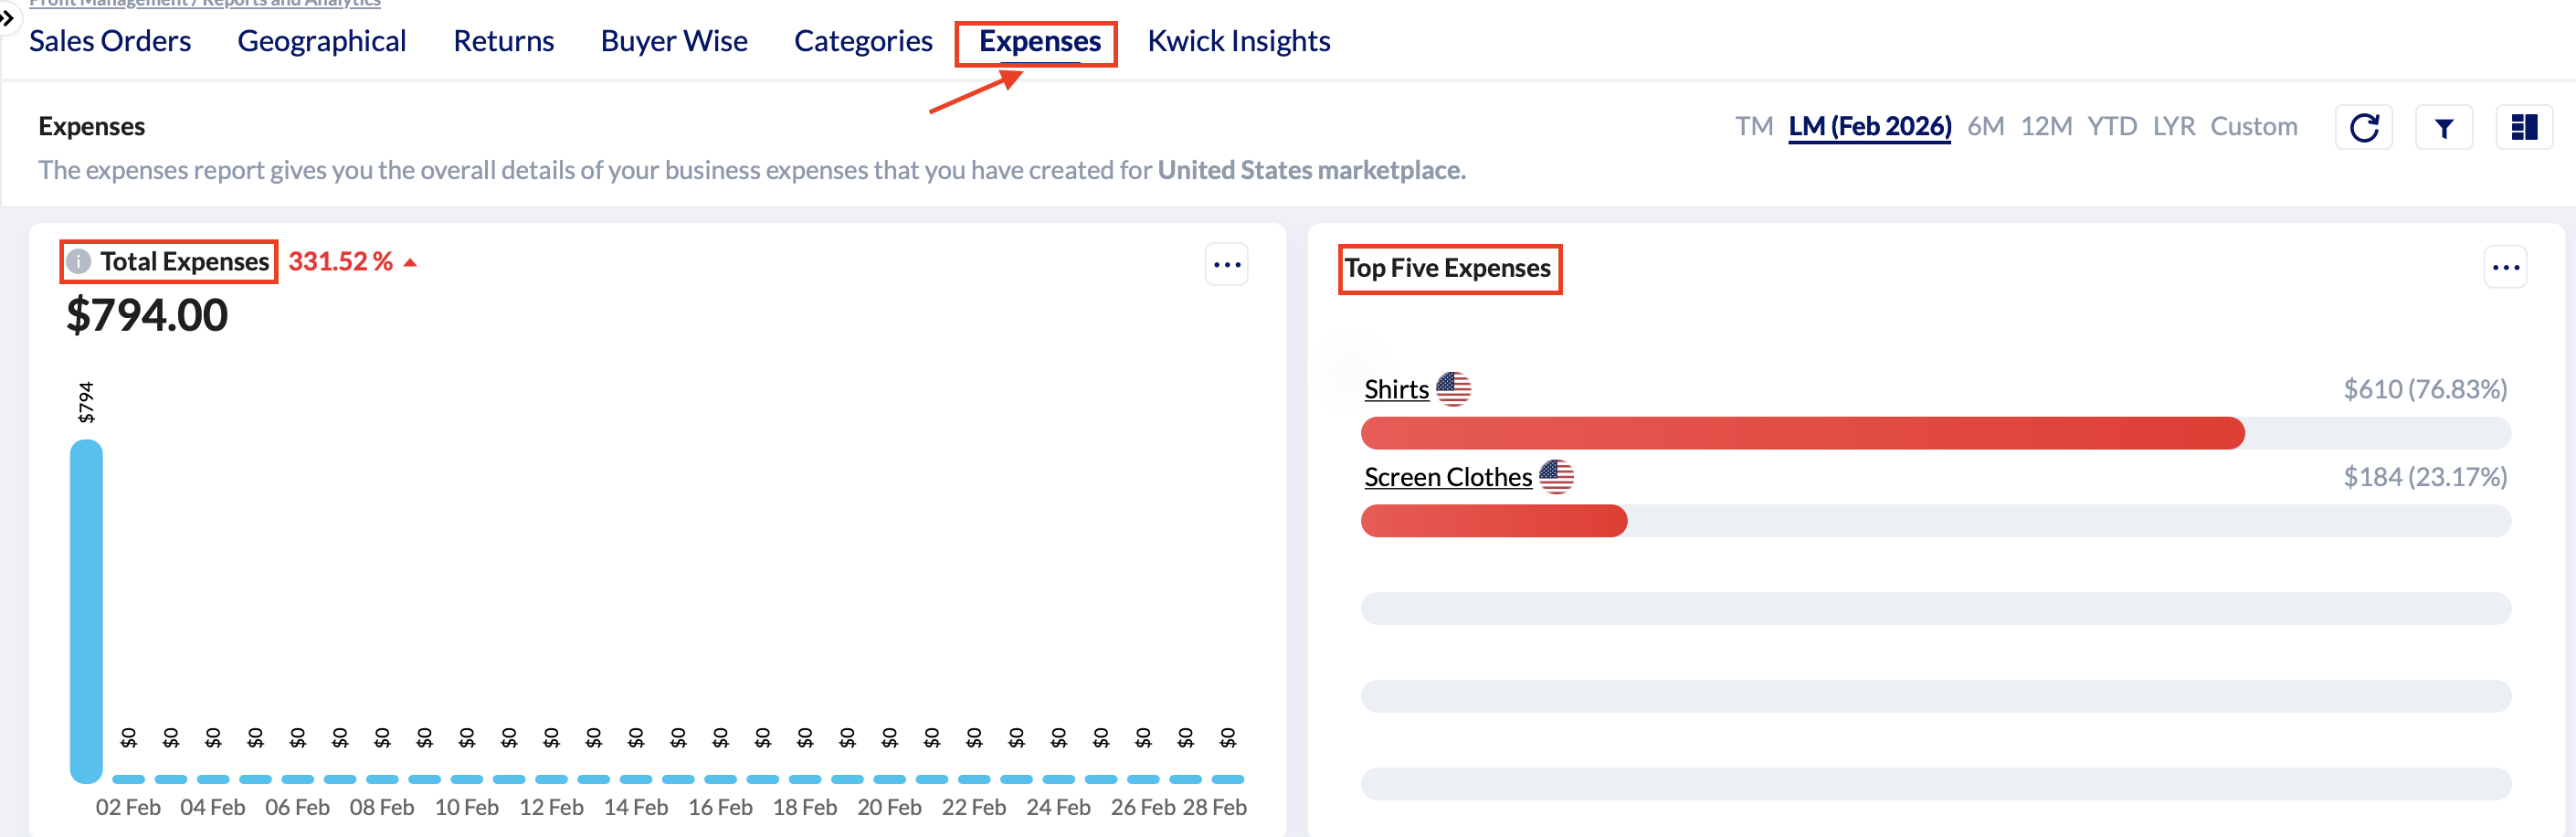This screenshot has width=2576, height=837.
Task: Switch to the Sales Orders tab
Action: 110,41
